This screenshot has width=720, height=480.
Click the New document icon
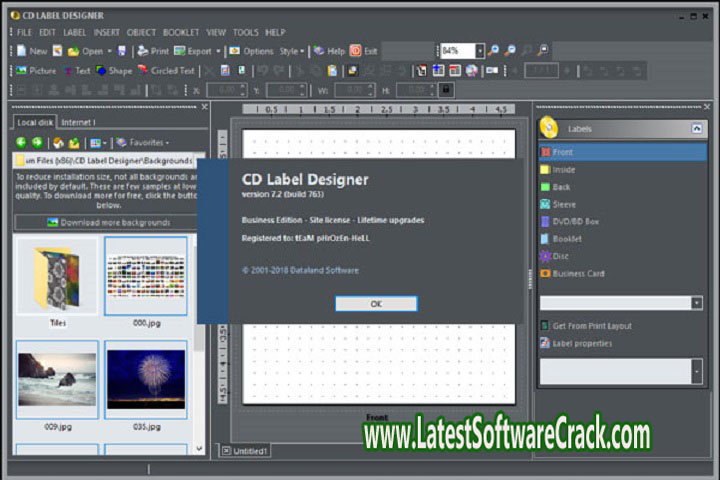pyautogui.click(x=22, y=51)
